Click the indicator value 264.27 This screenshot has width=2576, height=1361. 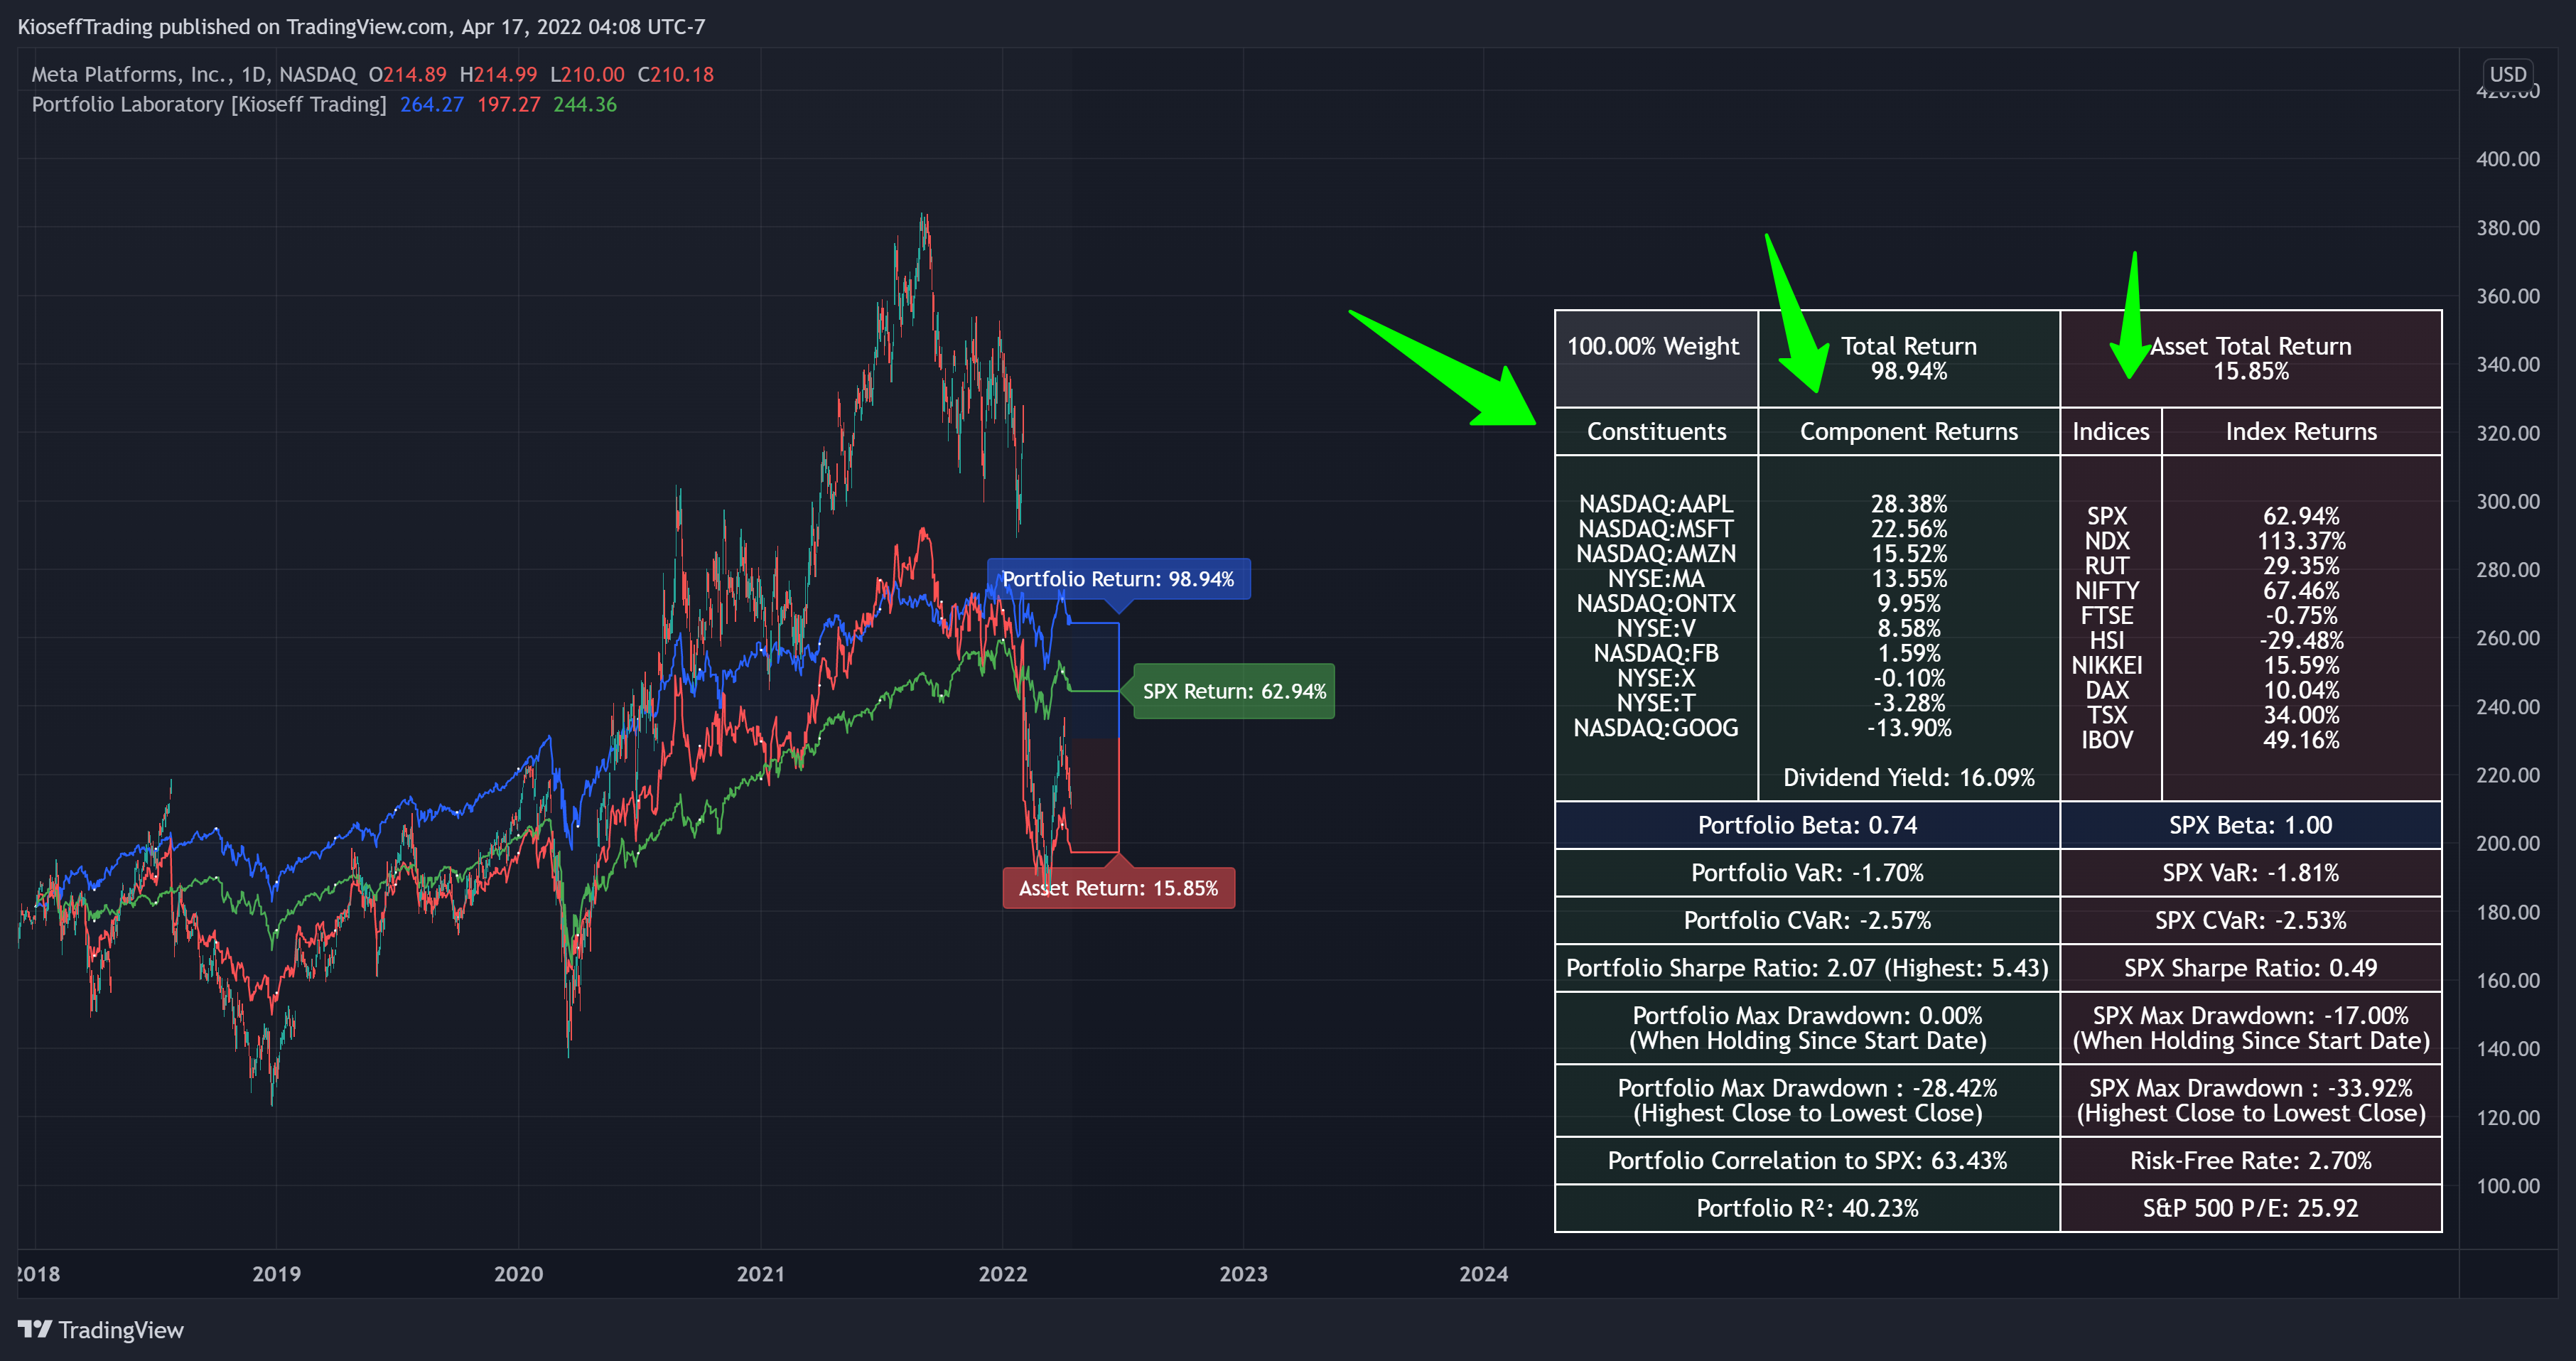coord(432,104)
